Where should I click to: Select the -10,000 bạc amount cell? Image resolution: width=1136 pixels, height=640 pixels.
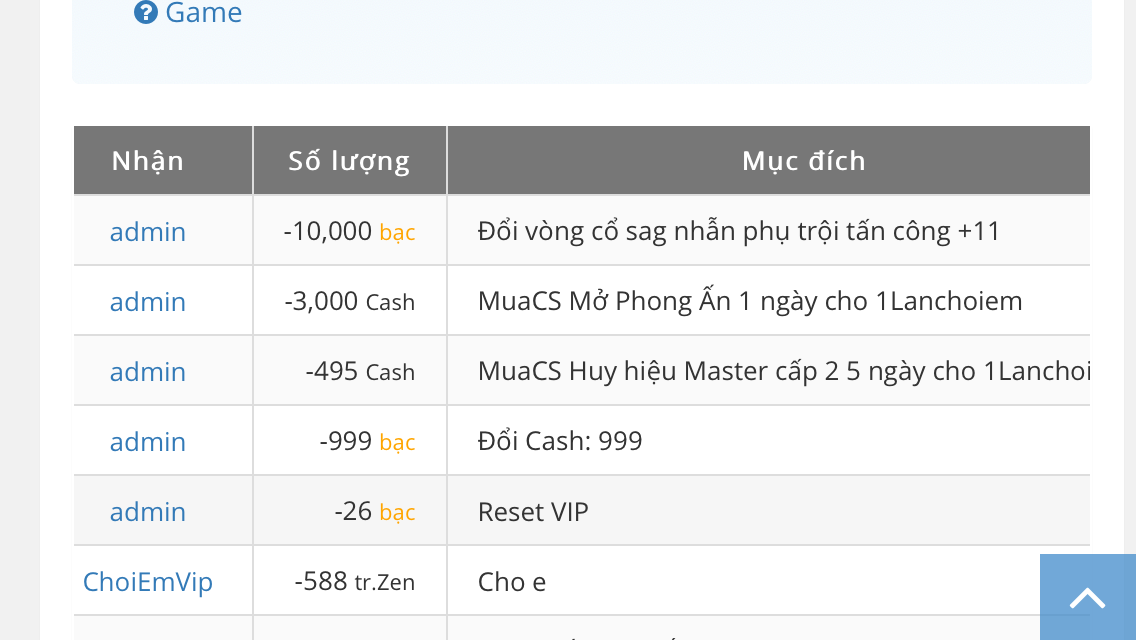click(x=349, y=232)
